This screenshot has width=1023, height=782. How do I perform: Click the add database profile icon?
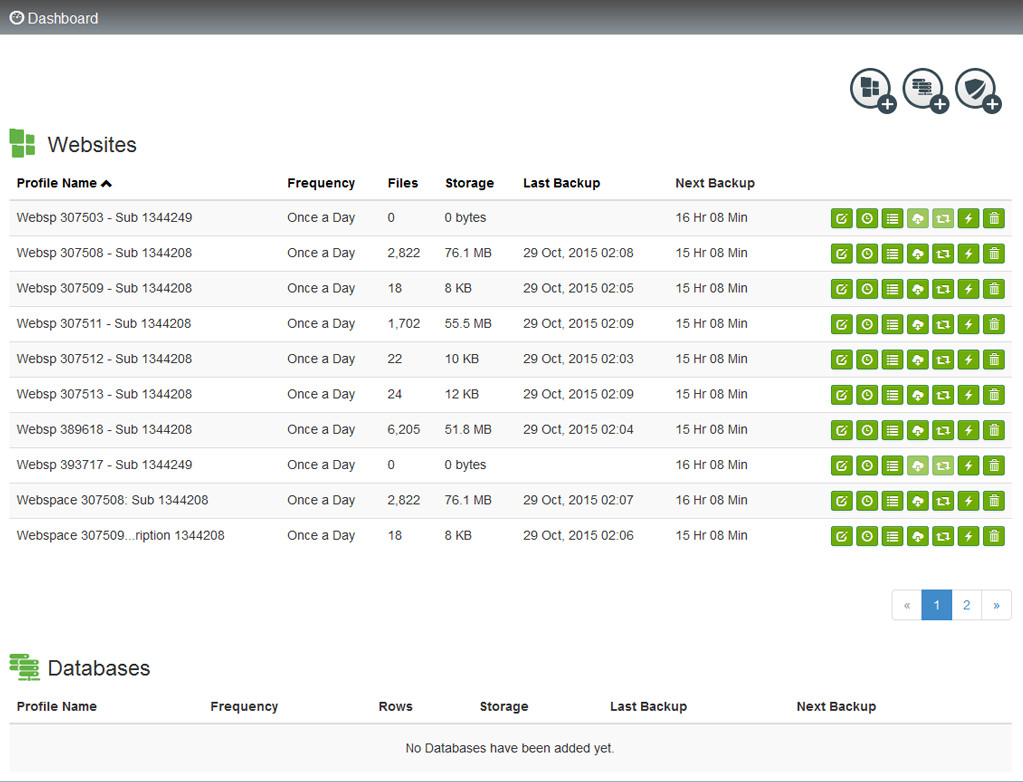tap(925, 90)
